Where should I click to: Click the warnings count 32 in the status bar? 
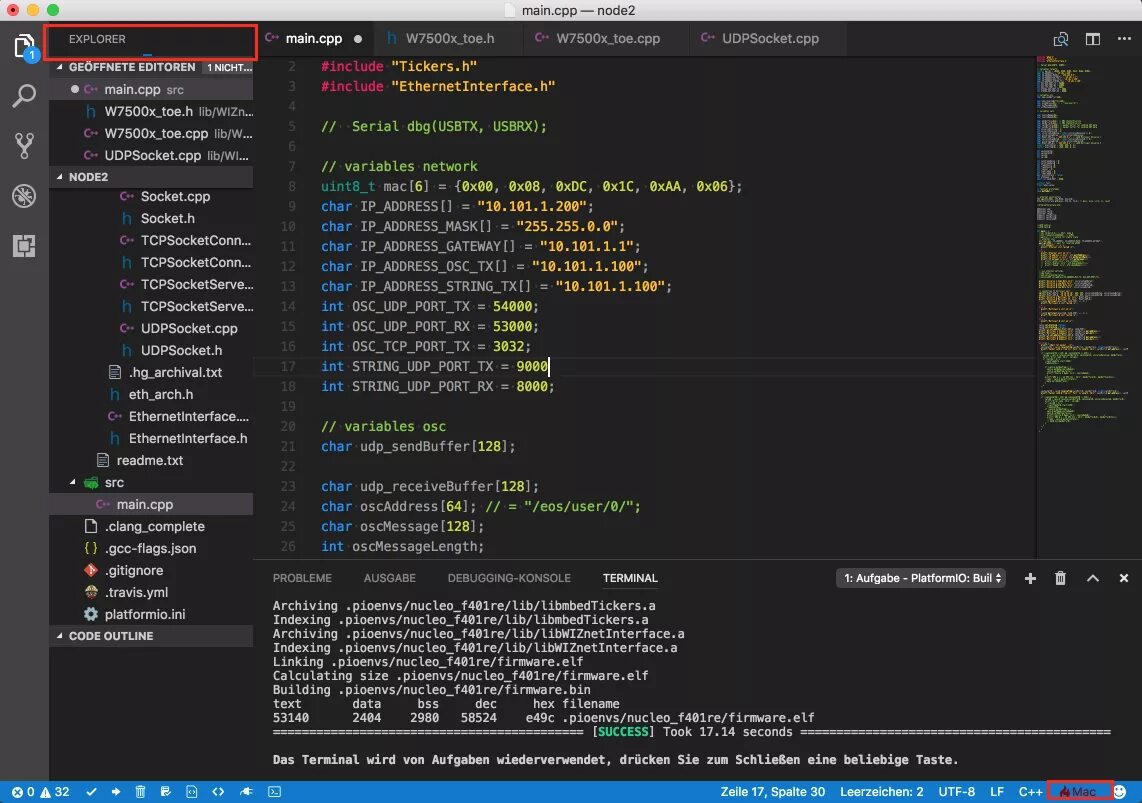55,791
